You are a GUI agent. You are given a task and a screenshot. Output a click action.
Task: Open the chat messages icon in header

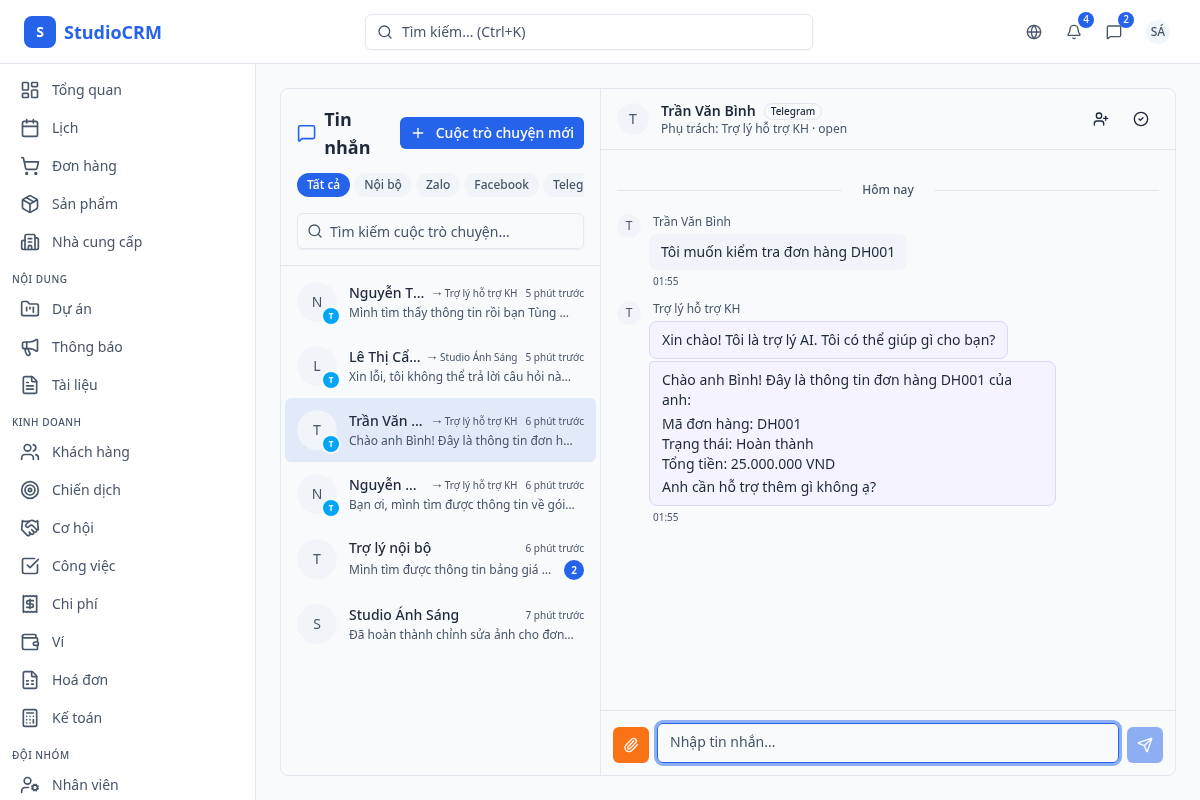[1114, 32]
